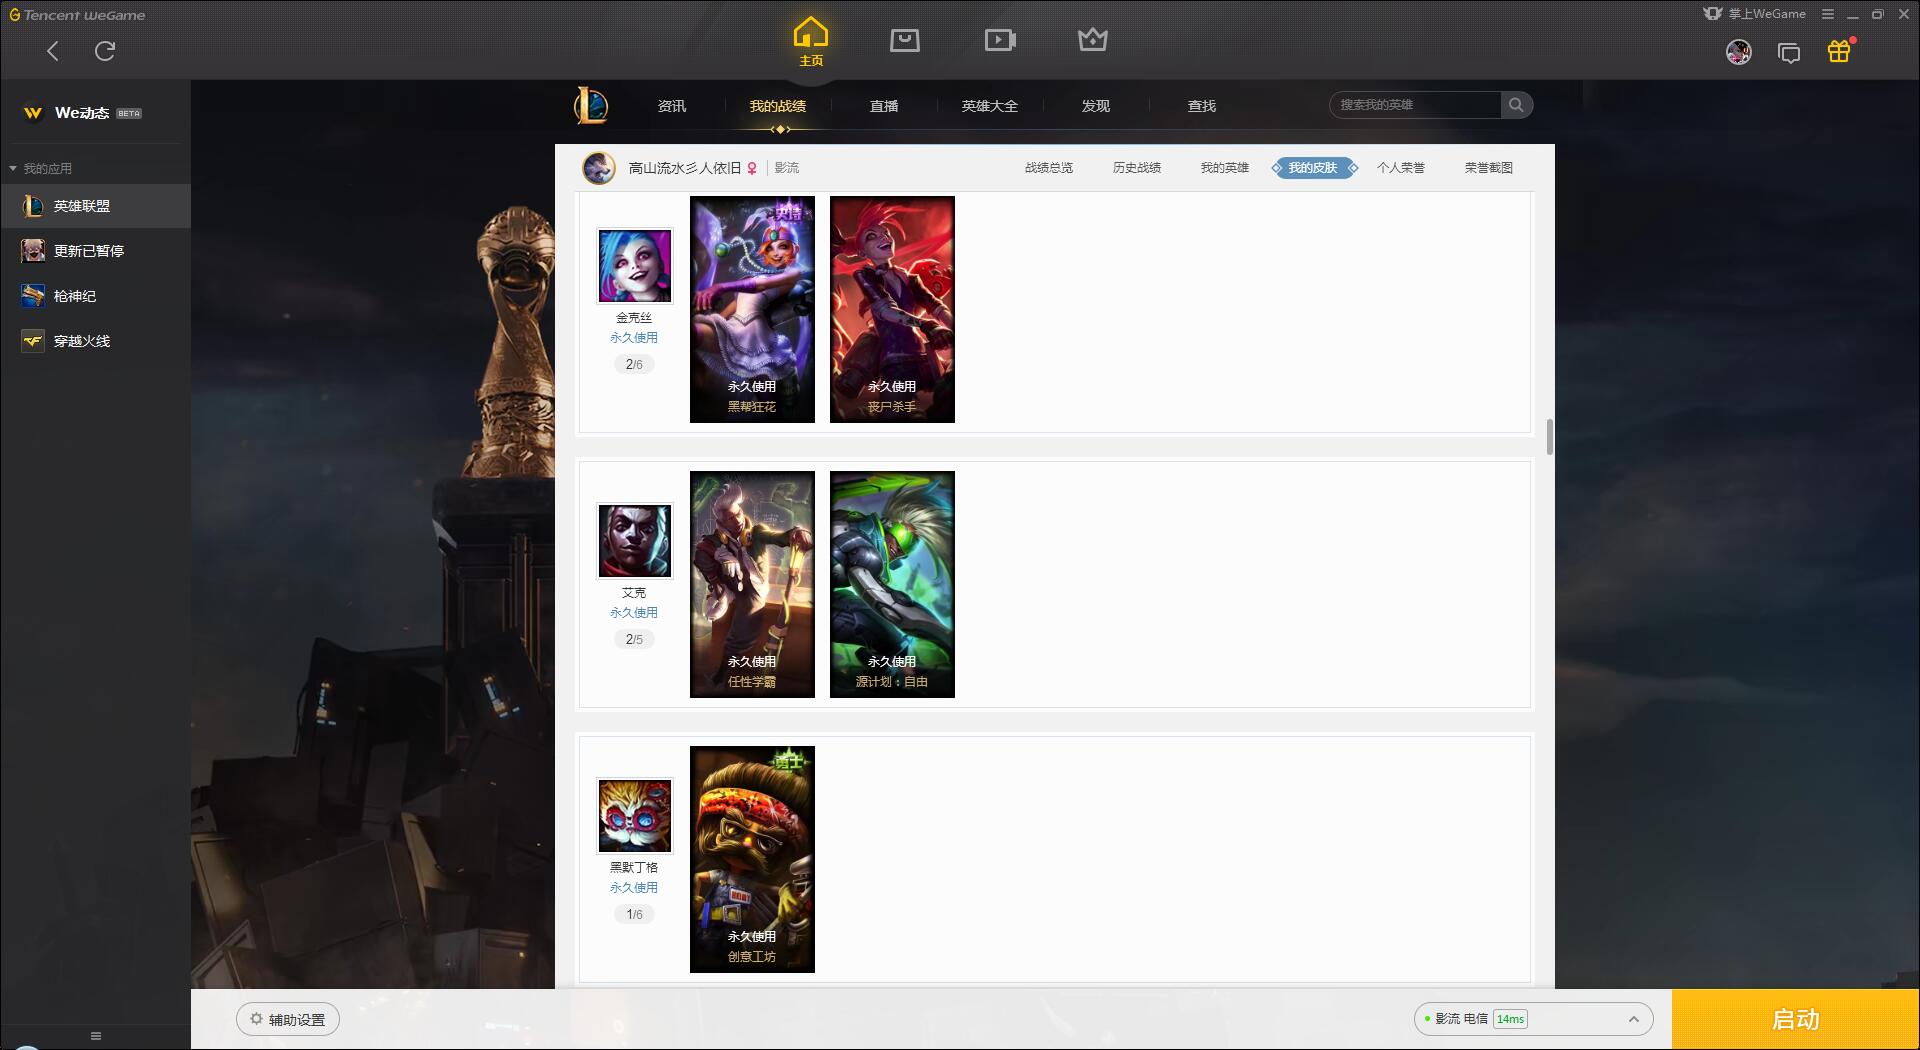Switch to 我的英雄 sub-tab

1225,168
